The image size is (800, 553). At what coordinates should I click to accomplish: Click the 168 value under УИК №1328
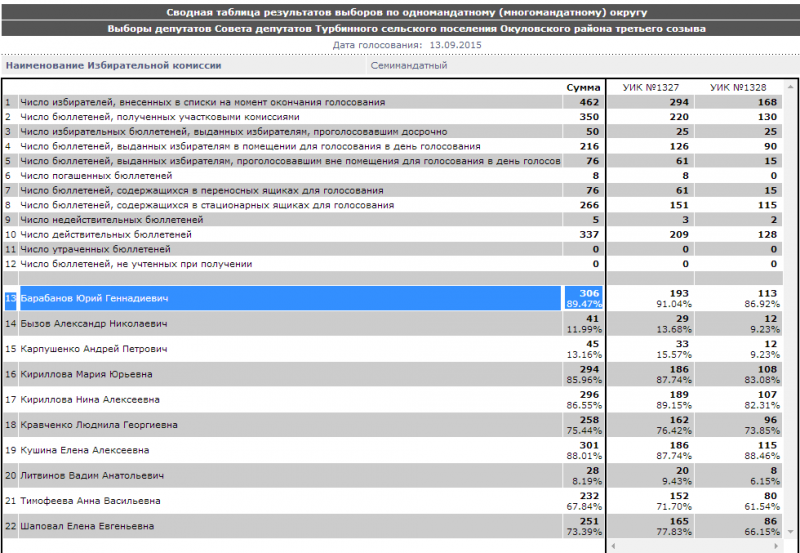767,102
